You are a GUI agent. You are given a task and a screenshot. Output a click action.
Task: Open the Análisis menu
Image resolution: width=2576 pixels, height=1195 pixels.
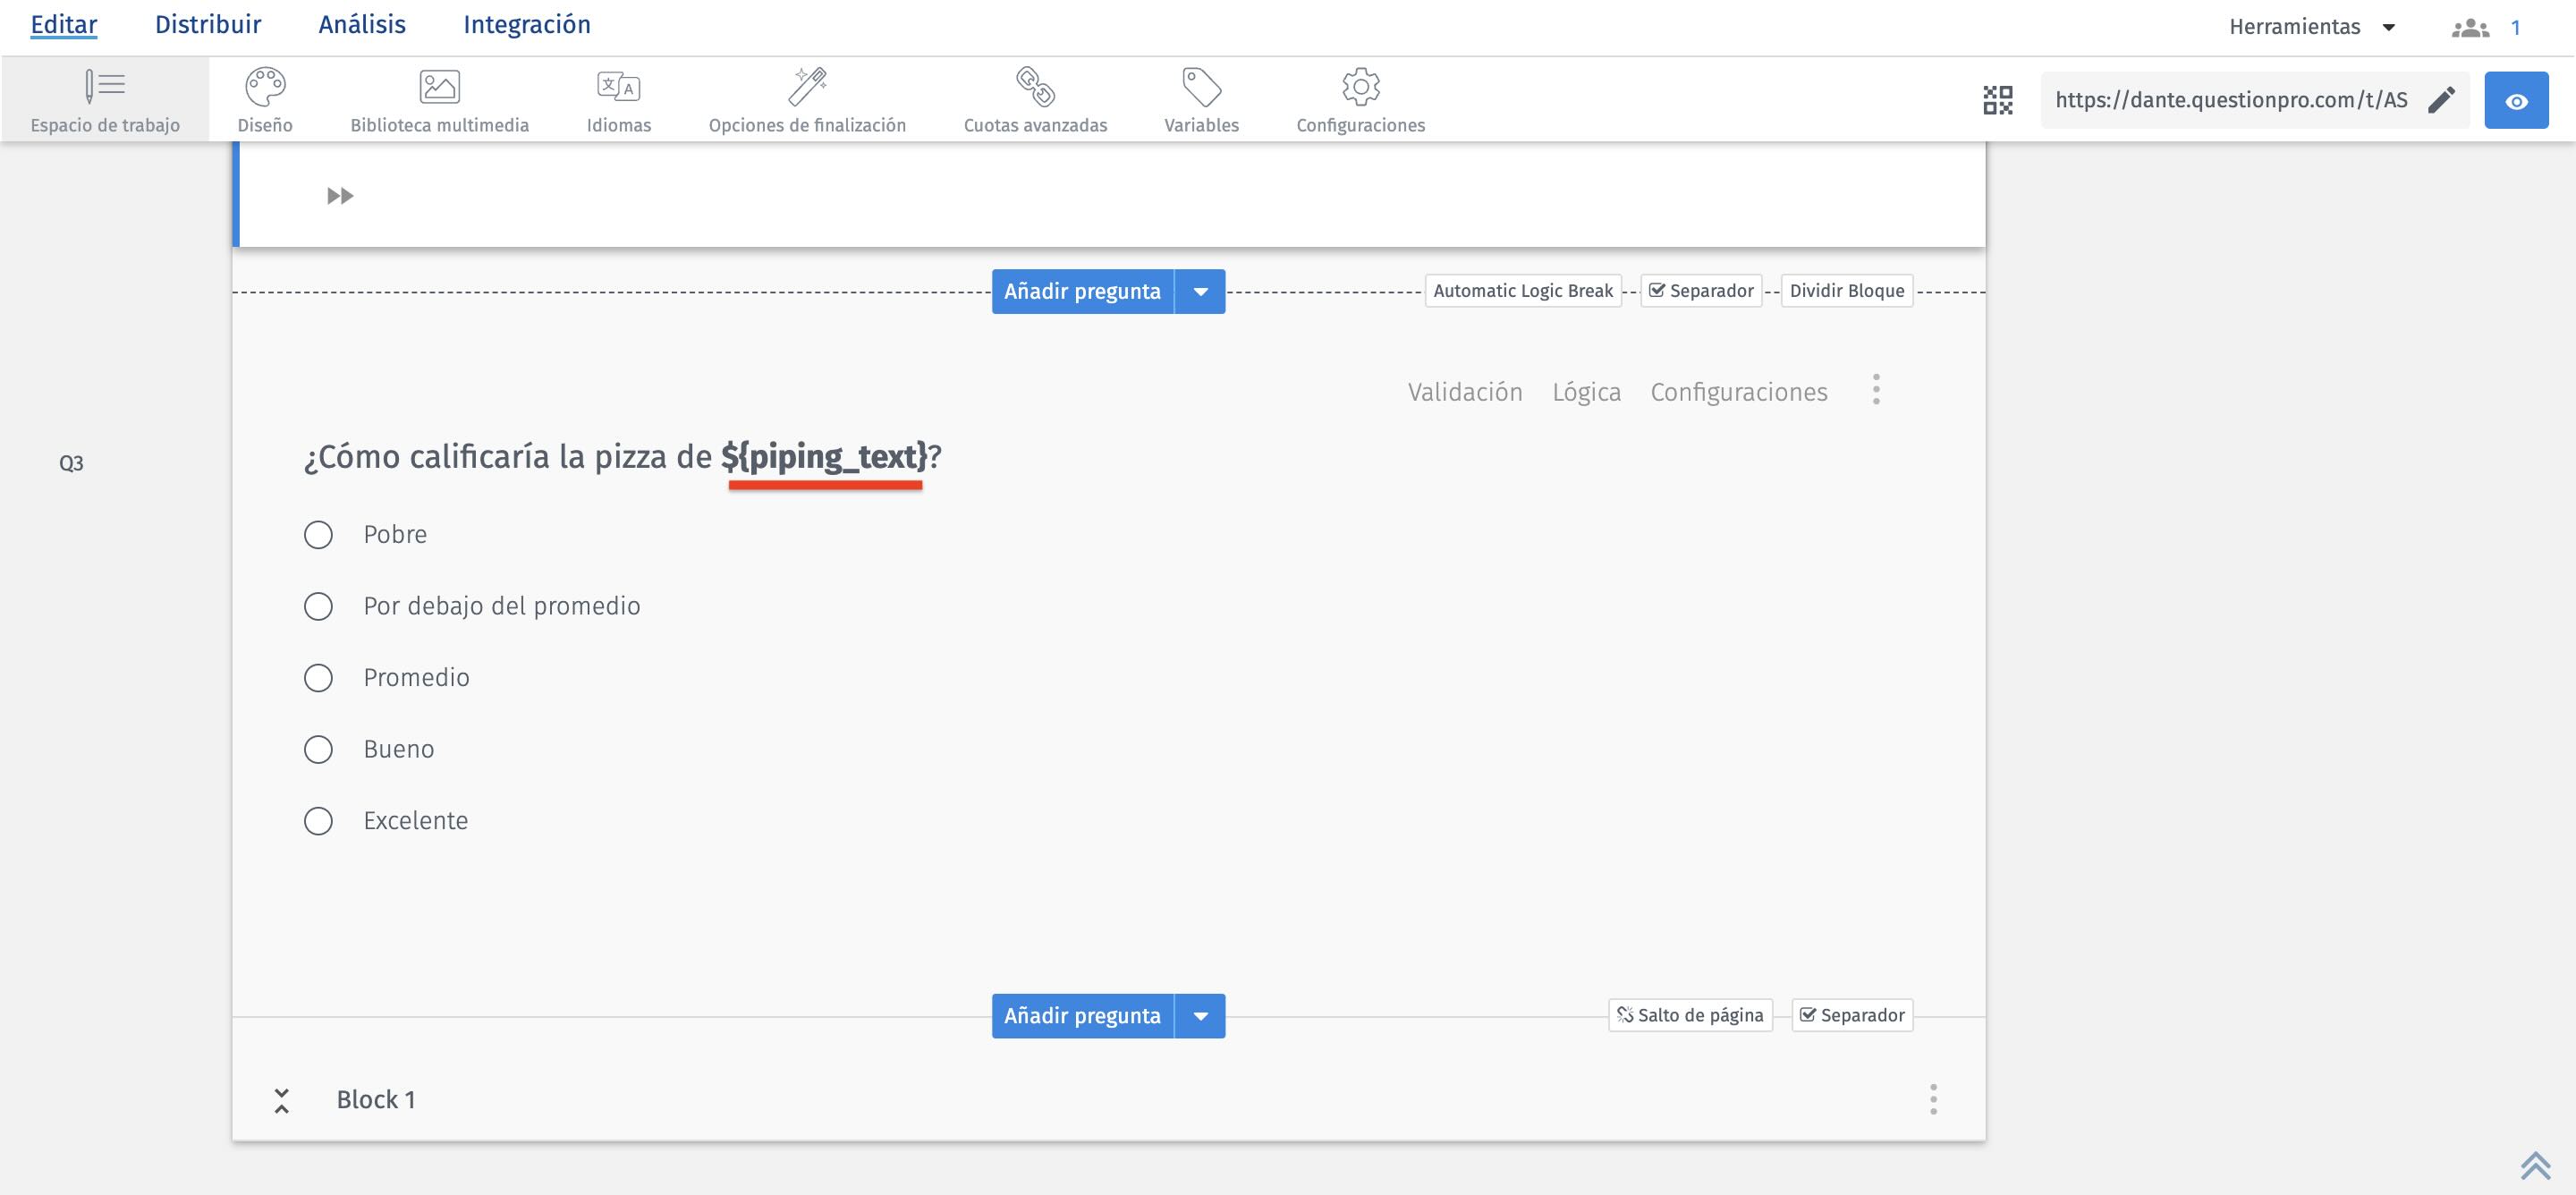361,24
